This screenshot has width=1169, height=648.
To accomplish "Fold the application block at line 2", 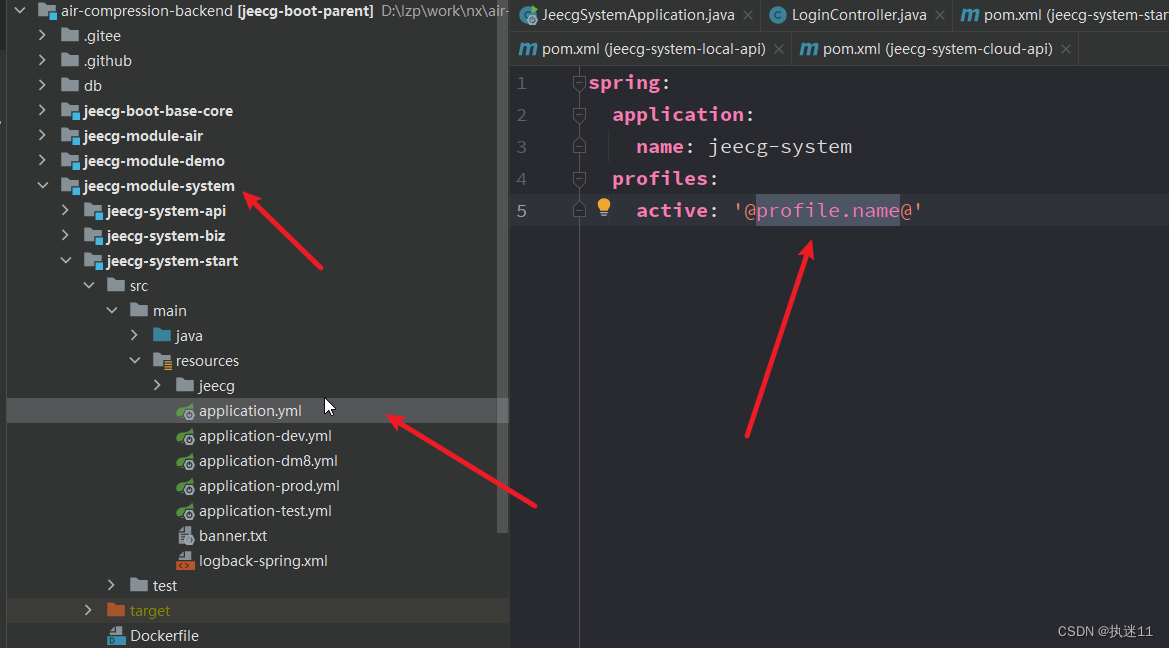I will coord(579,115).
